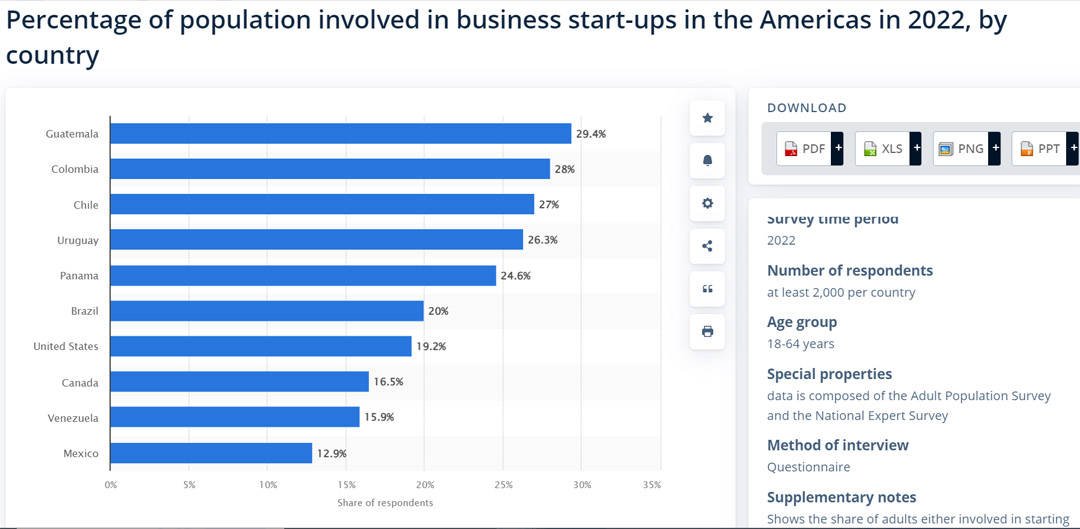Click the United States 19.2% bar

pos(261,346)
